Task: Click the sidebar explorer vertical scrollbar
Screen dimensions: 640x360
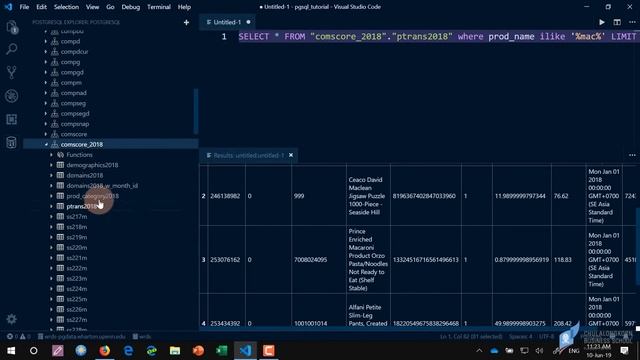Action: click(196, 111)
